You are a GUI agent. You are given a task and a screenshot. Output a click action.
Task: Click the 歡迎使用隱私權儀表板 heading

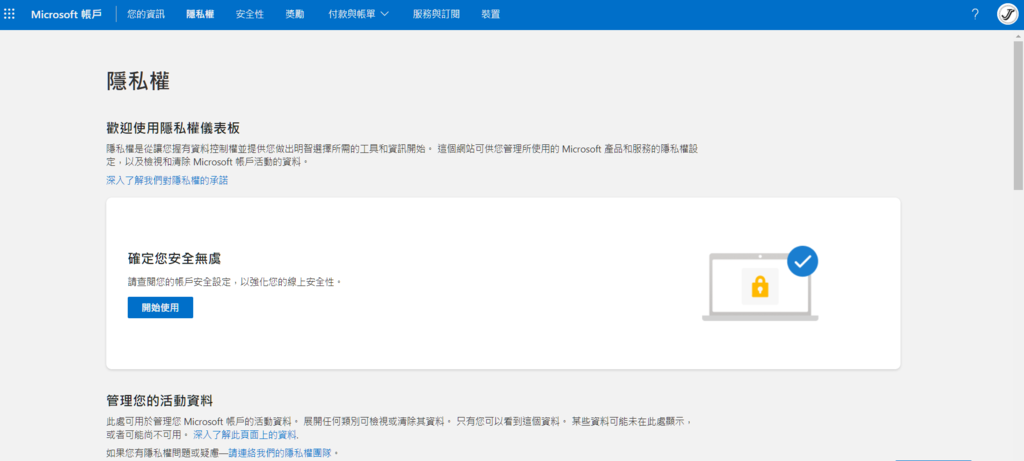pos(172,128)
